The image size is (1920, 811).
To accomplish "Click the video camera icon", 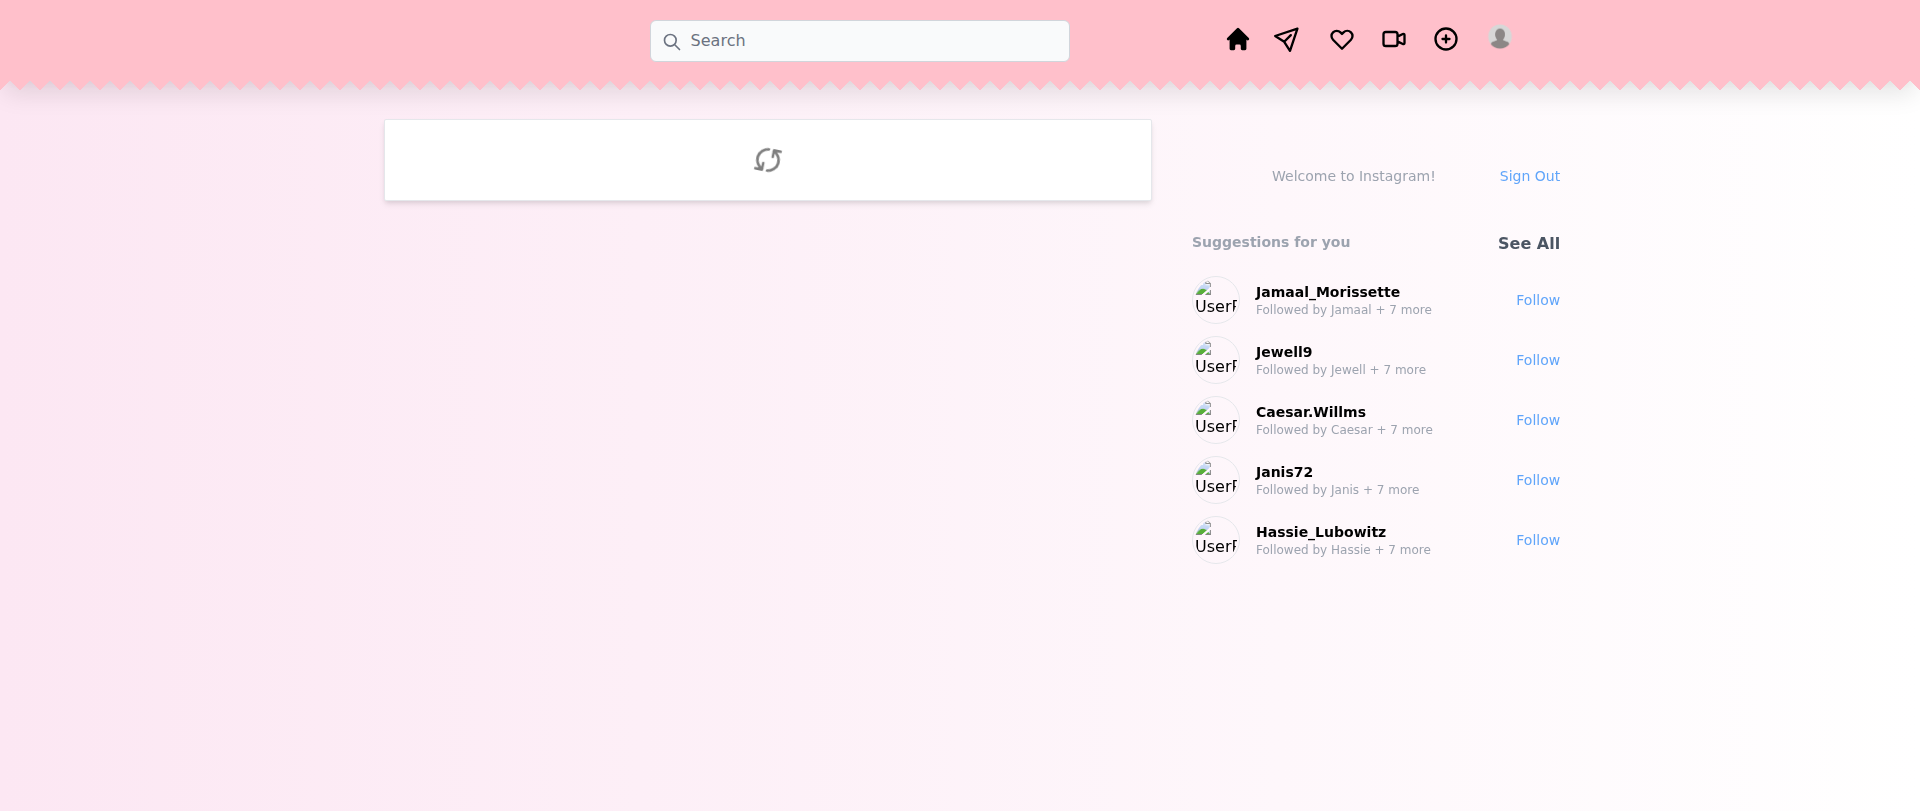I will click(1393, 39).
